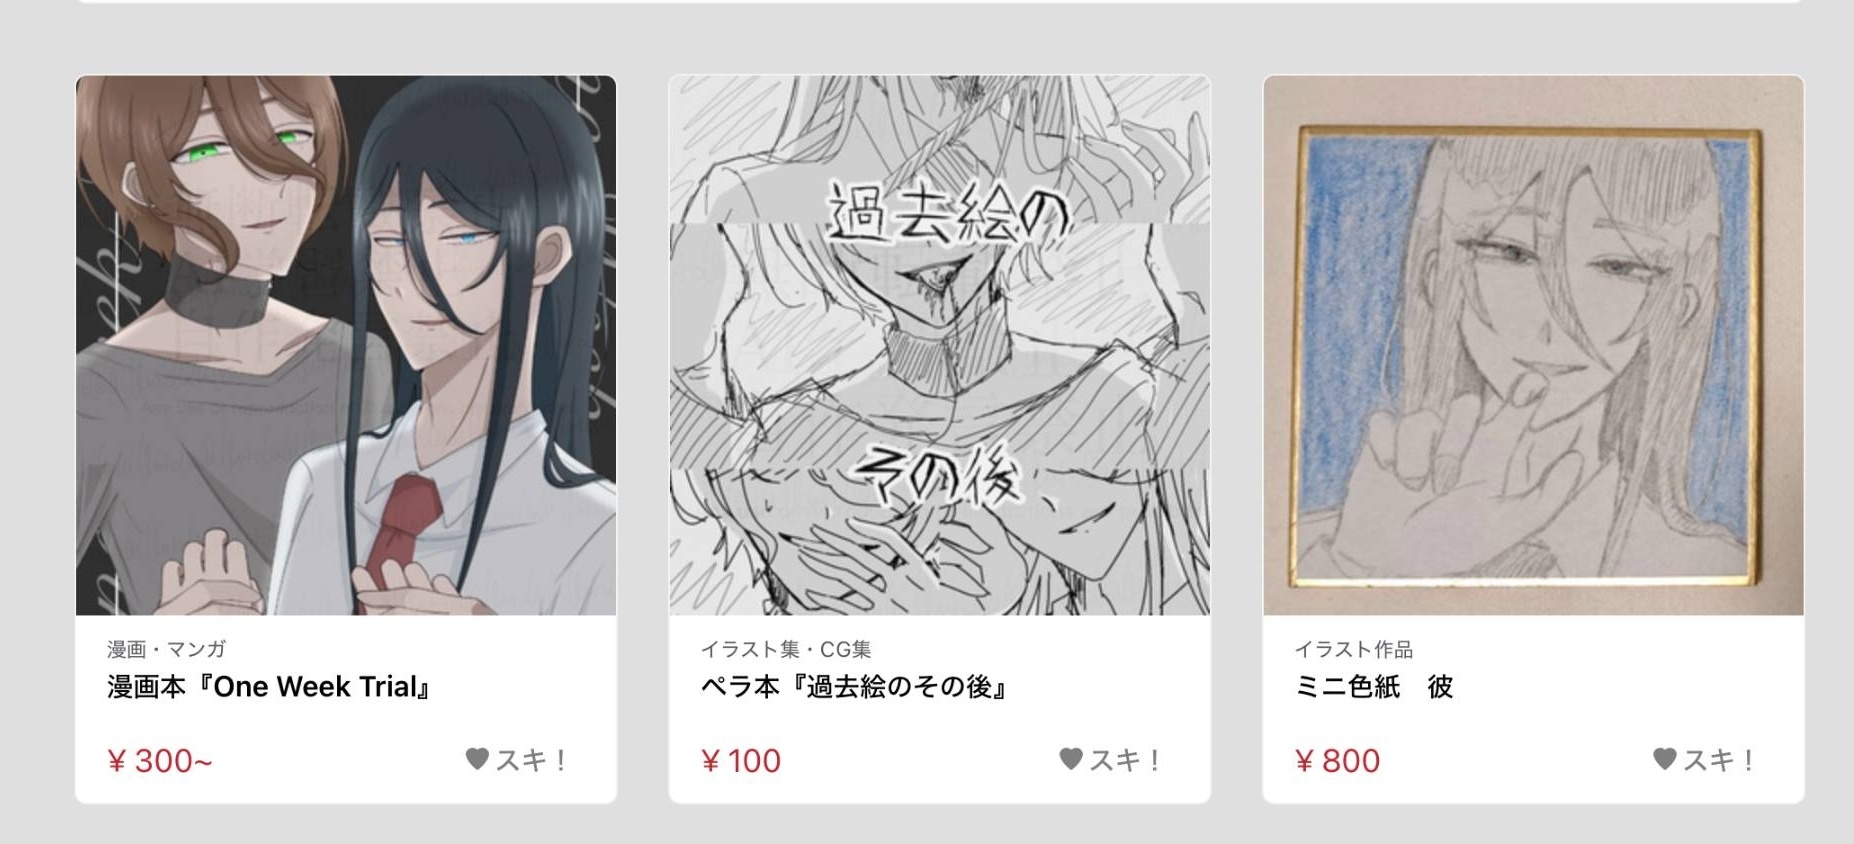Toggle スキ! on the ¥100 item
This screenshot has height=844, width=1854.
coord(1110,760)
